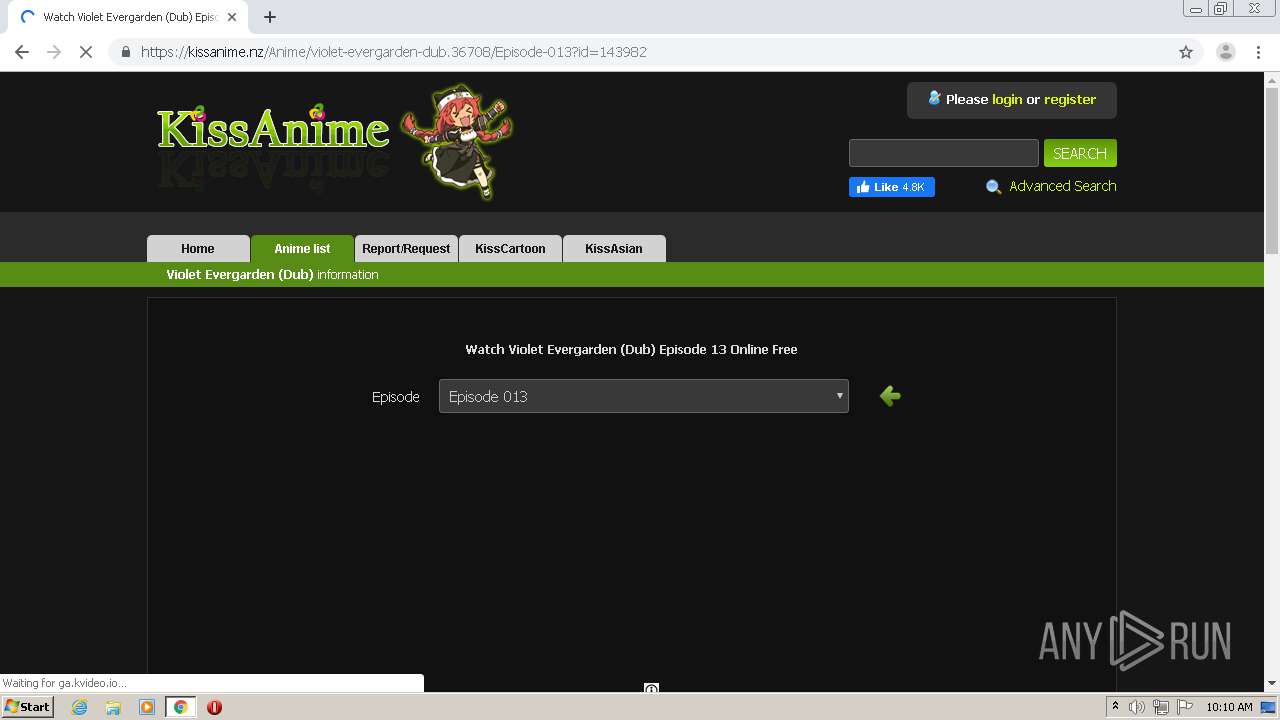The image size is (1280, 720).
Task: Click the red Opera-style taskbar icon
Action: click(214, 707)
